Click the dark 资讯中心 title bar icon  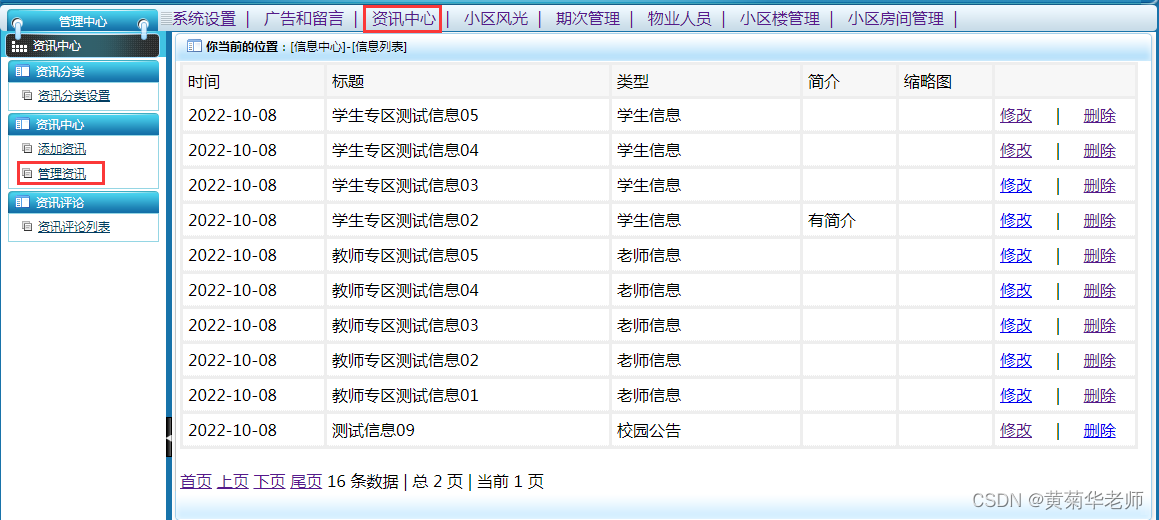coord(20,47)
